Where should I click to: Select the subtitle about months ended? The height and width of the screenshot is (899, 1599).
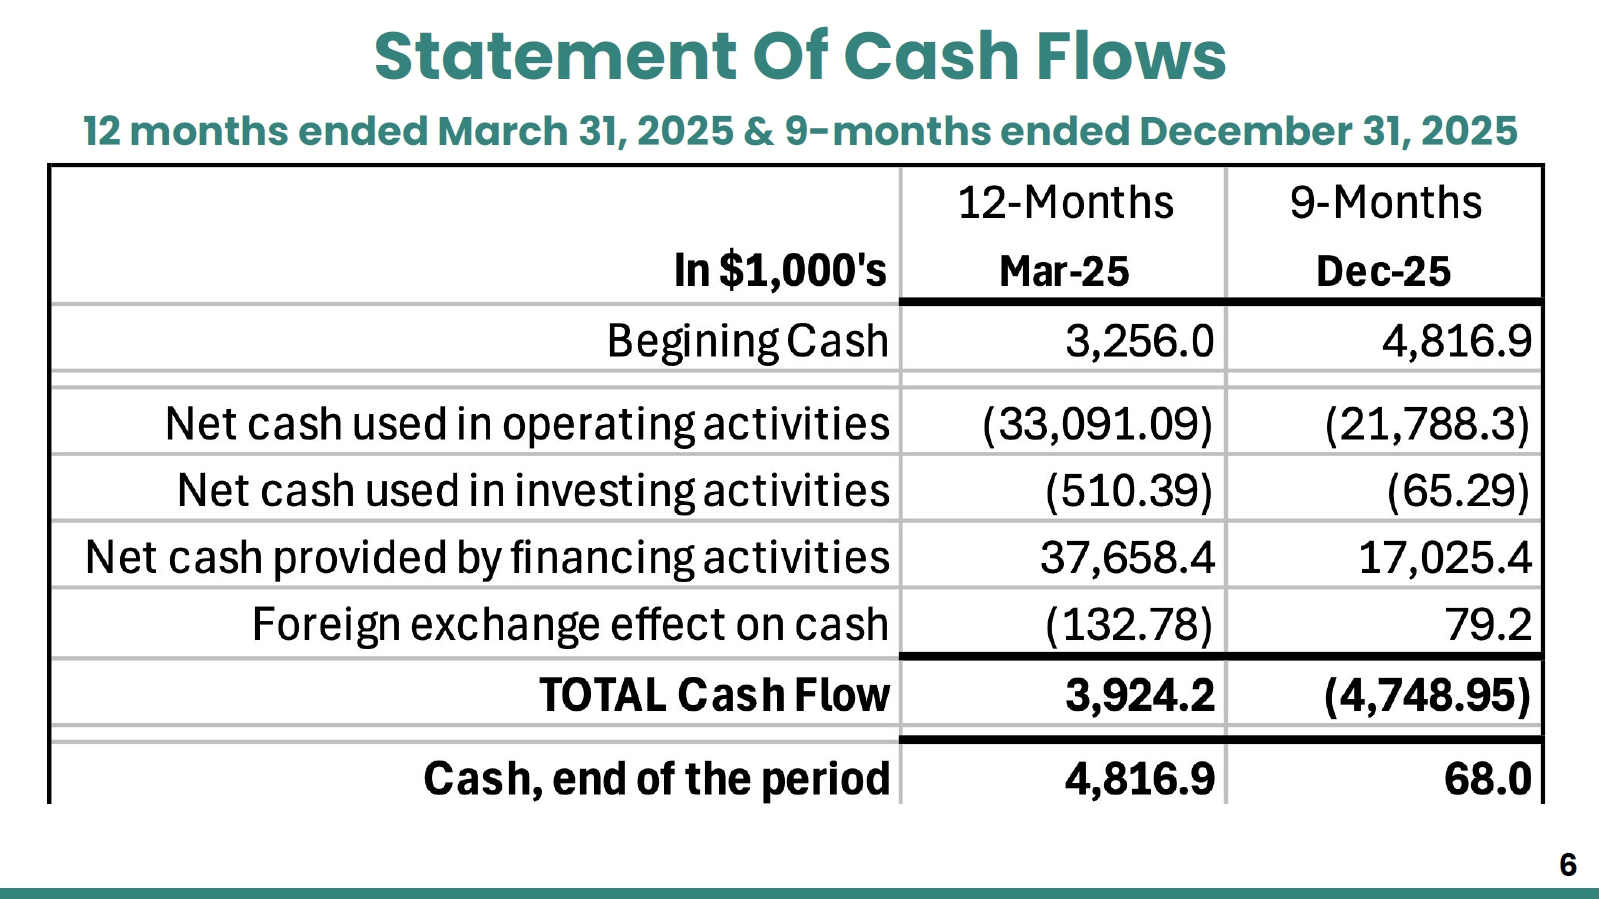(799, 131)
